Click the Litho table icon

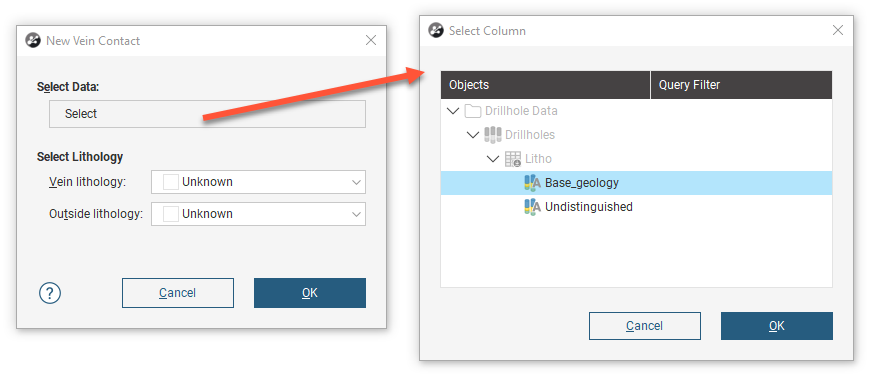pos(513,159)
